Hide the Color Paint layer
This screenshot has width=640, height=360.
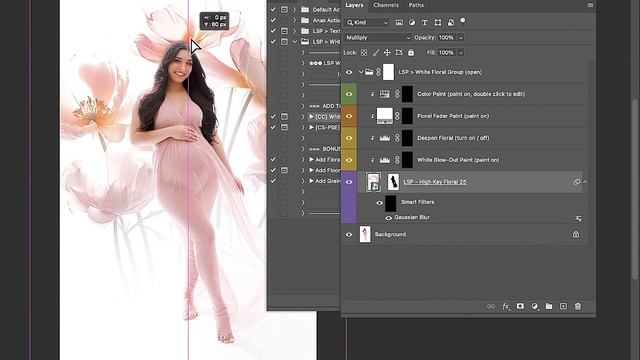349,94
